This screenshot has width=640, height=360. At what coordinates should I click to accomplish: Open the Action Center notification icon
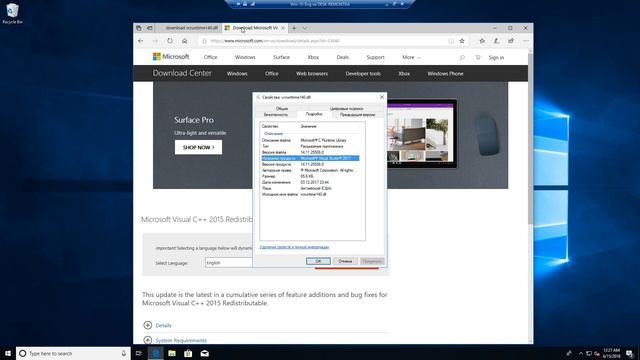[x=629, y=353]
